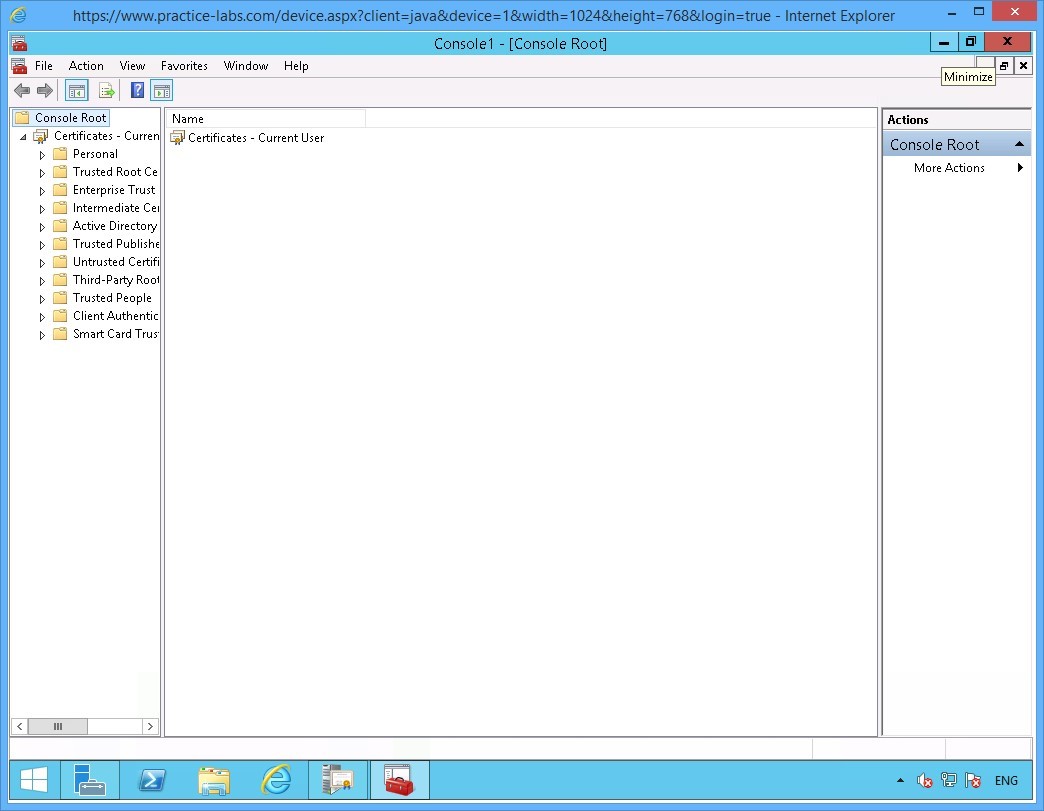The width and height of the screenshot is (1044, 811).
Task: Collapse the Certificates - Current User tree node
Action: coord(22,136)
